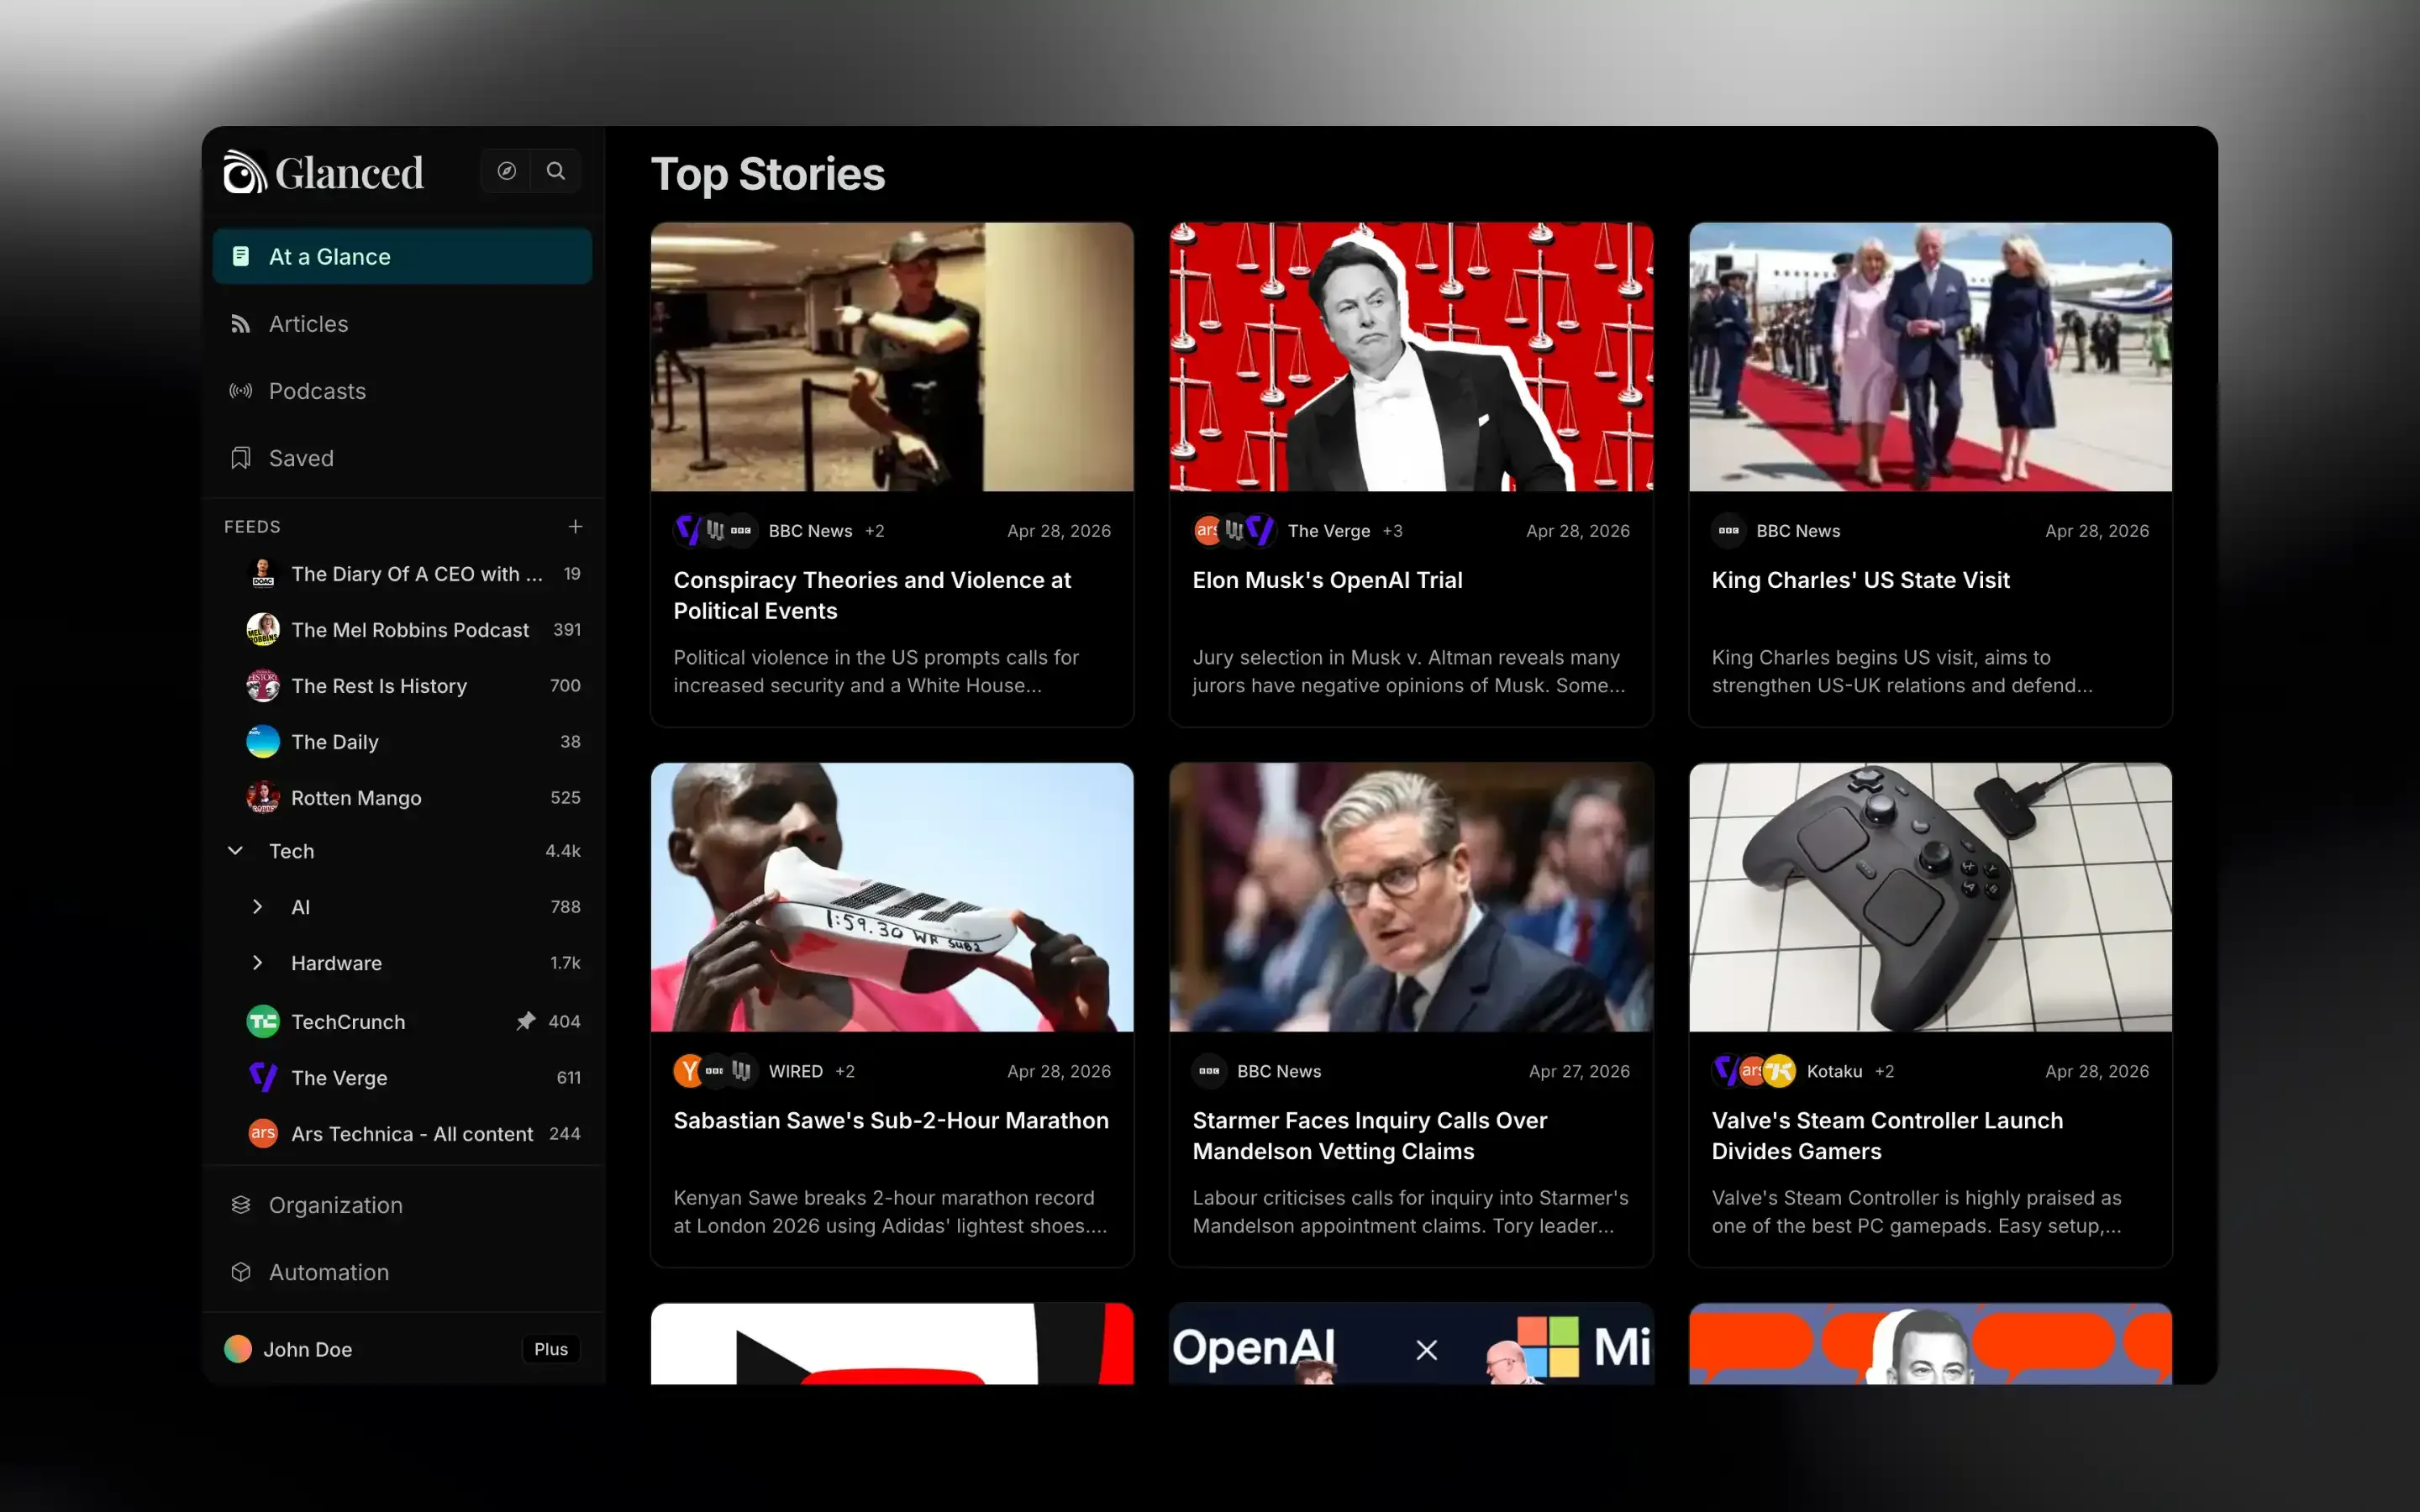Click BBC icon on King Charles card

1728,530
